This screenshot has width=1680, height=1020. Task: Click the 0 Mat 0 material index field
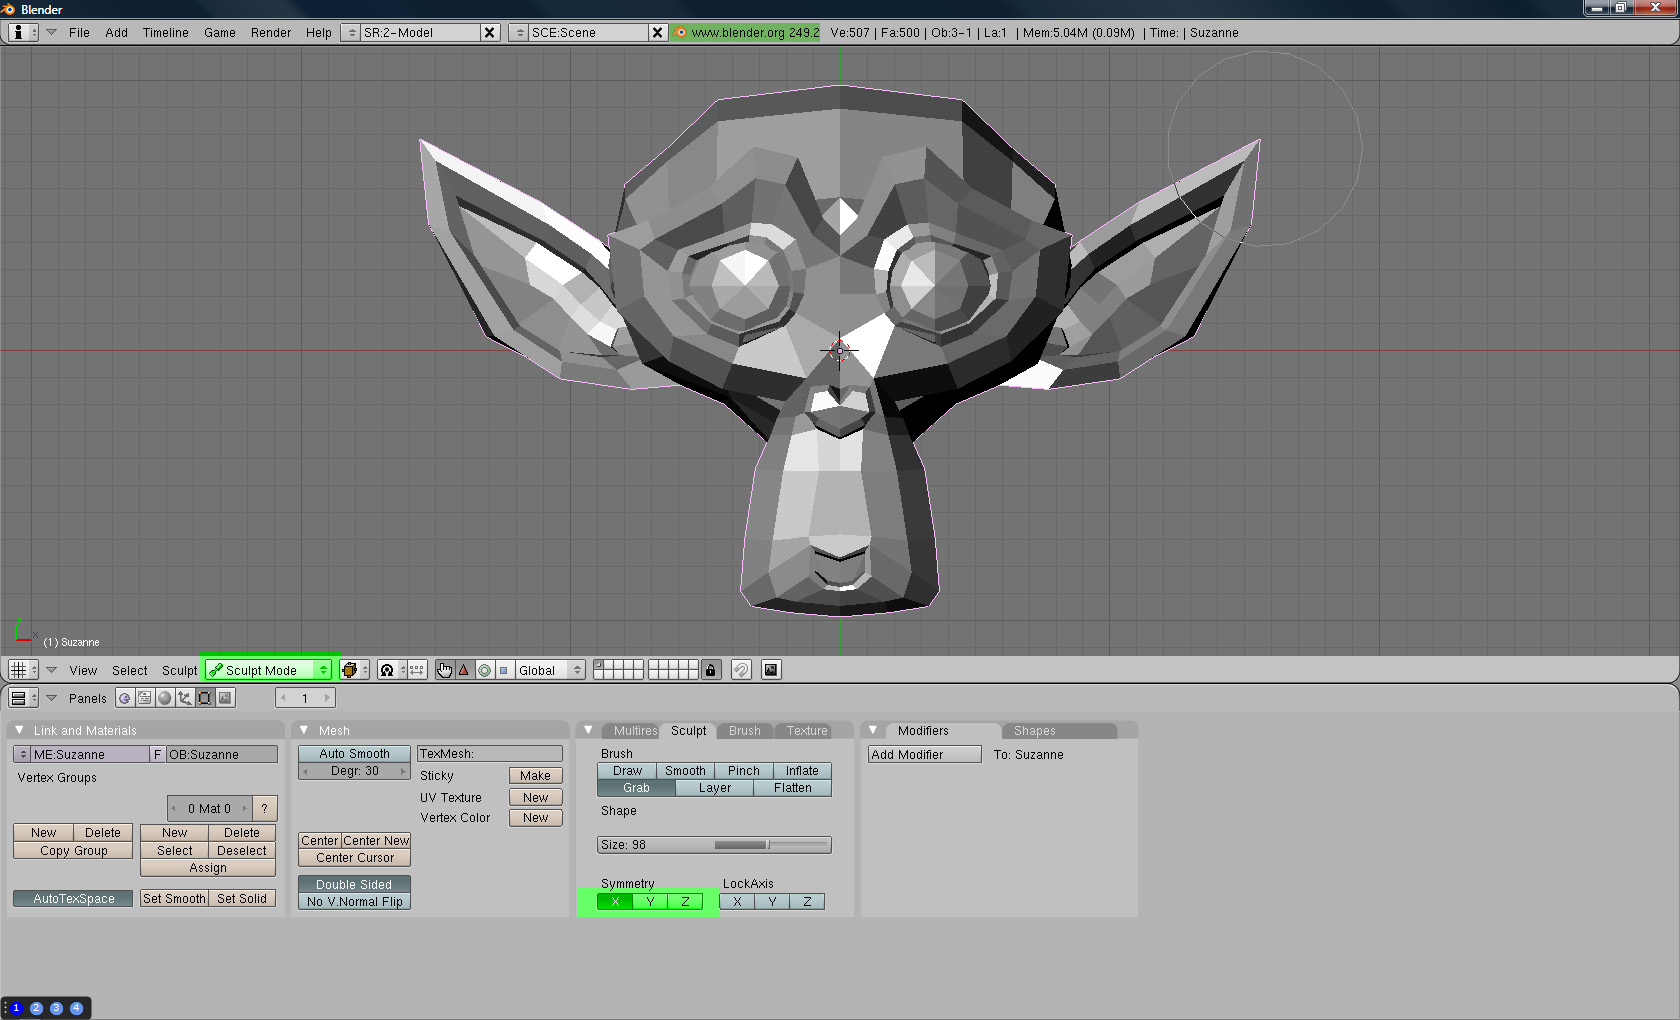pos(209,808)
